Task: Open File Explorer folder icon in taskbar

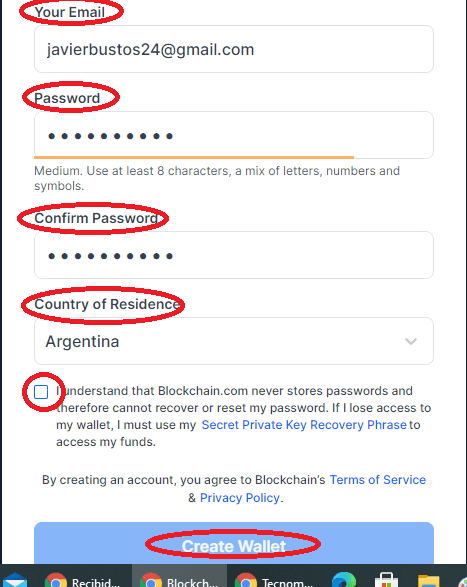Action: pos(428,580)
